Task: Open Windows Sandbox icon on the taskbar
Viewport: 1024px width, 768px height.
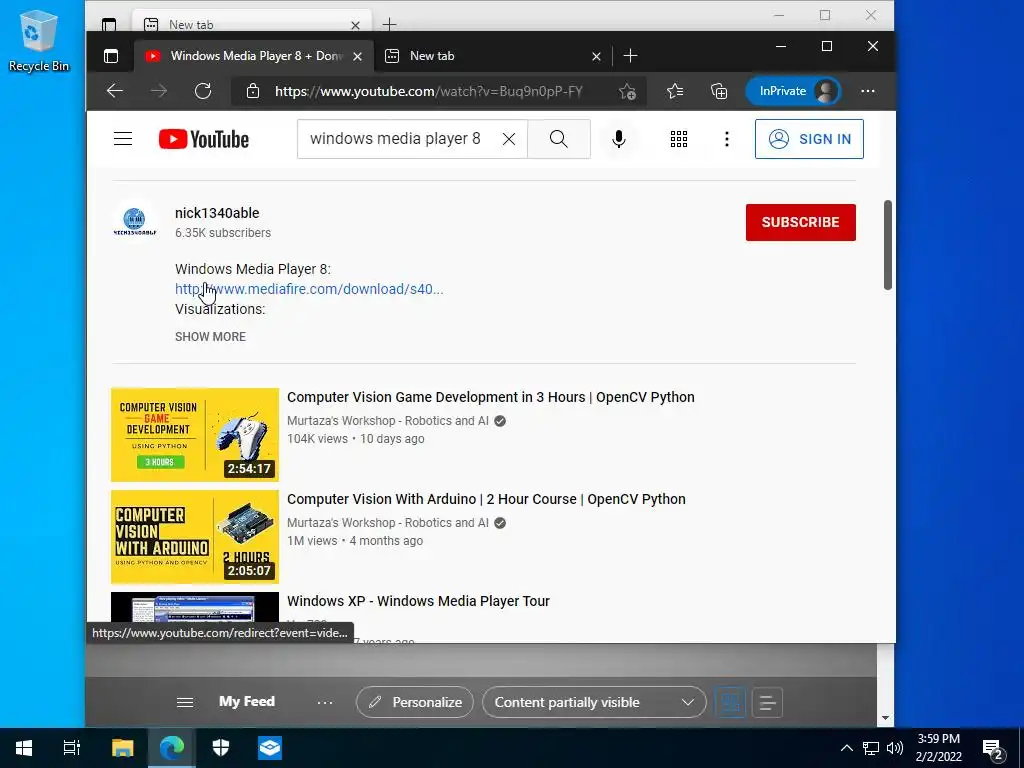Action: 270,747
